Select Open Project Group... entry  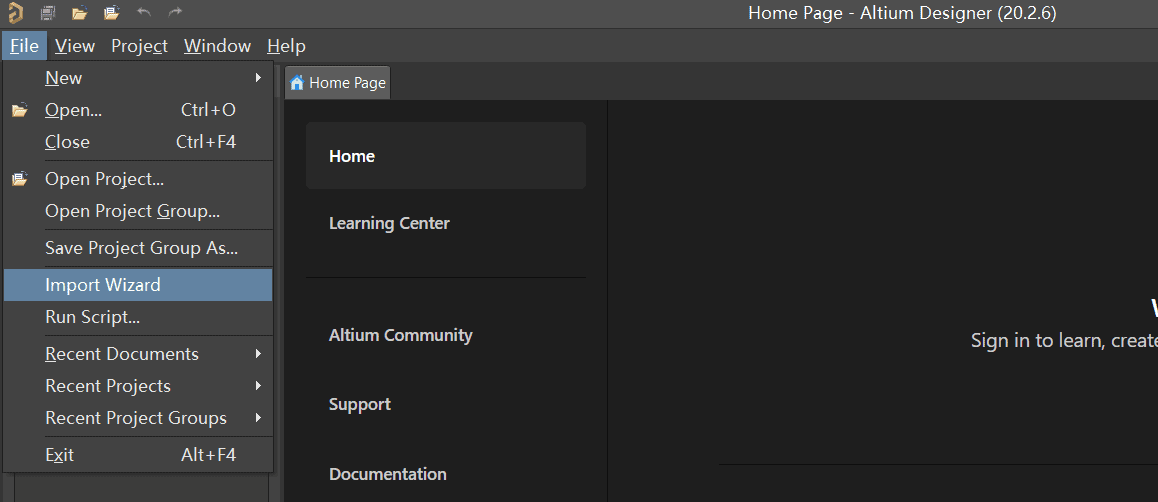tap(138, 211)
